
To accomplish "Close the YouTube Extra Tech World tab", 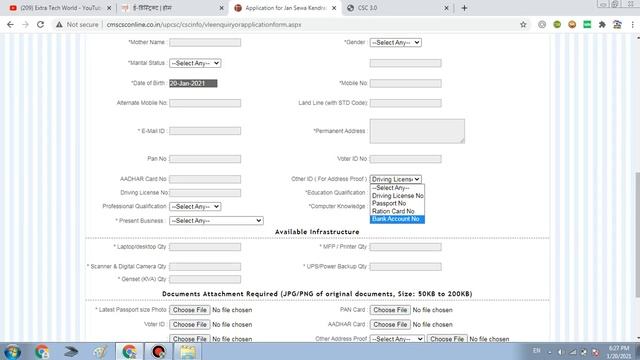I will click(x=109, y=8).
